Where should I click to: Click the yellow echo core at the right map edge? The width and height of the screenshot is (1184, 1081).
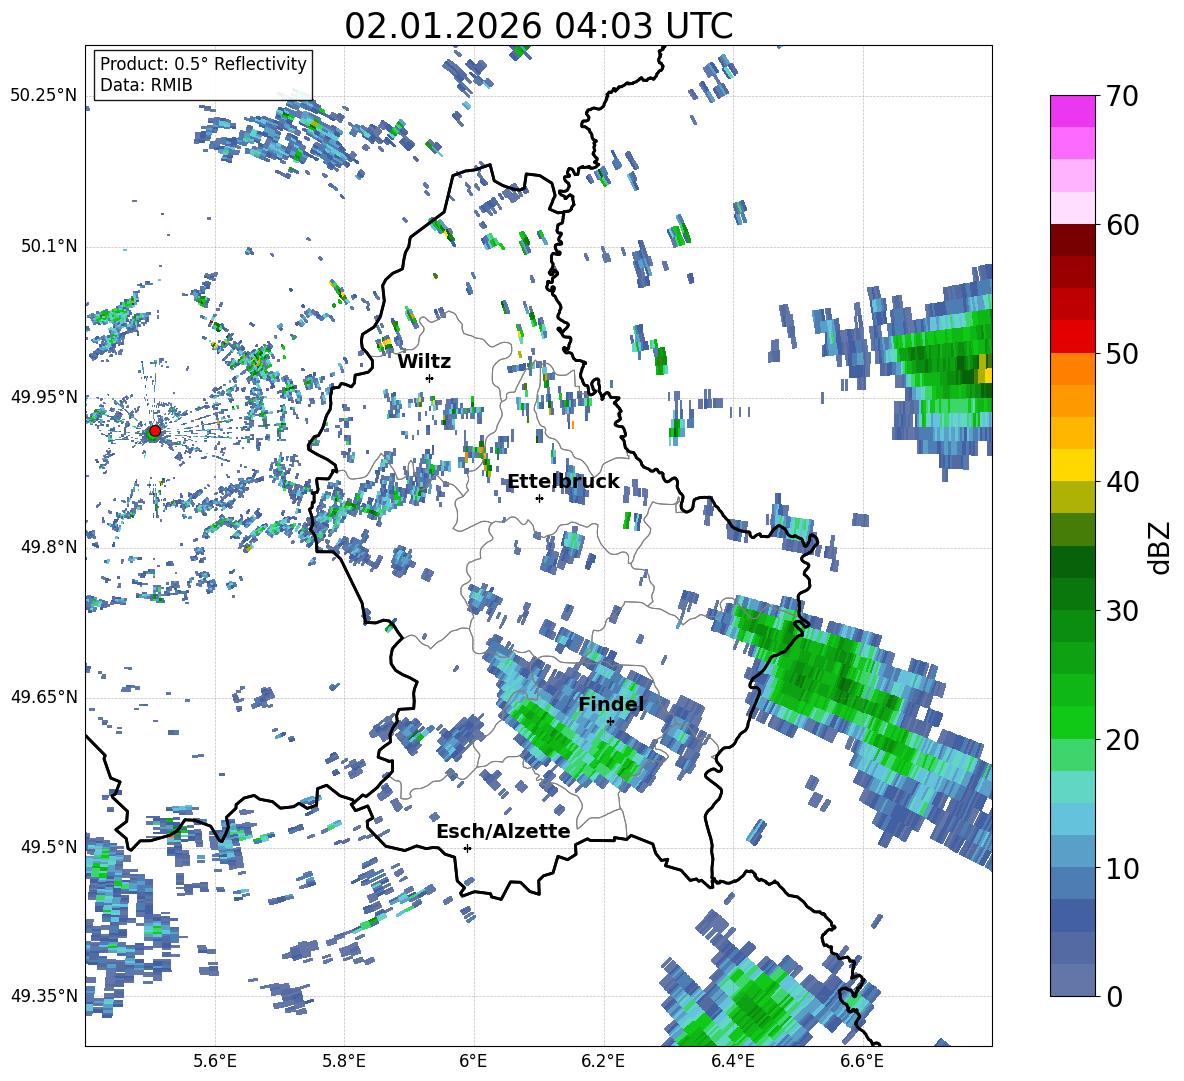click(x=985, y=371)
